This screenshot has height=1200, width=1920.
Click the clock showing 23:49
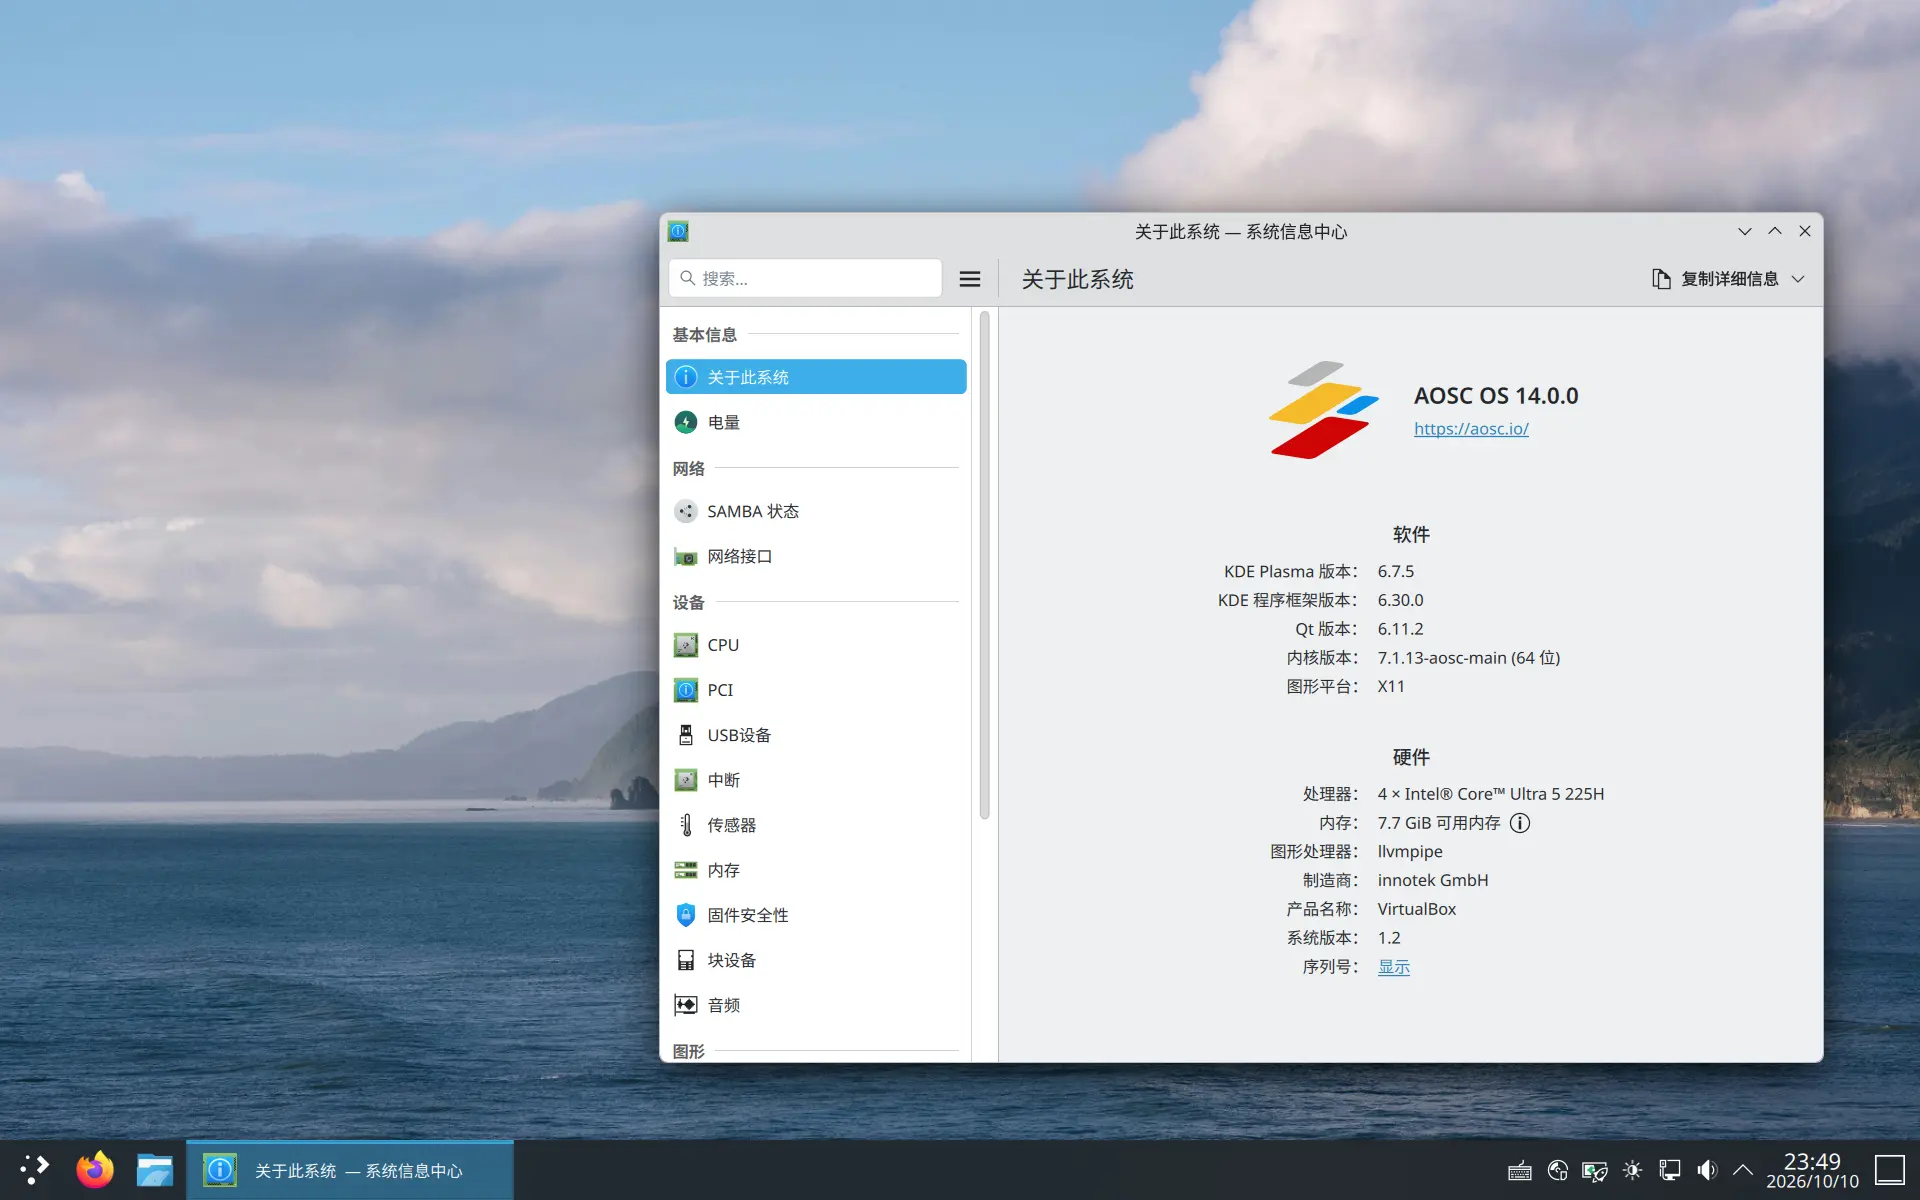tap(1812, 1170)
